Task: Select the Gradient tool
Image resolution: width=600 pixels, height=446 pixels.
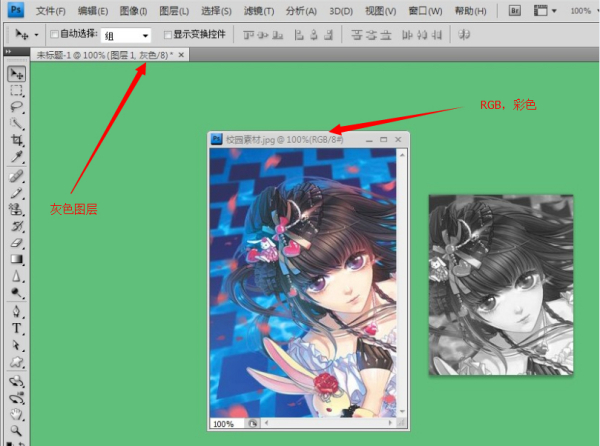Action: [x=17, y=260]
